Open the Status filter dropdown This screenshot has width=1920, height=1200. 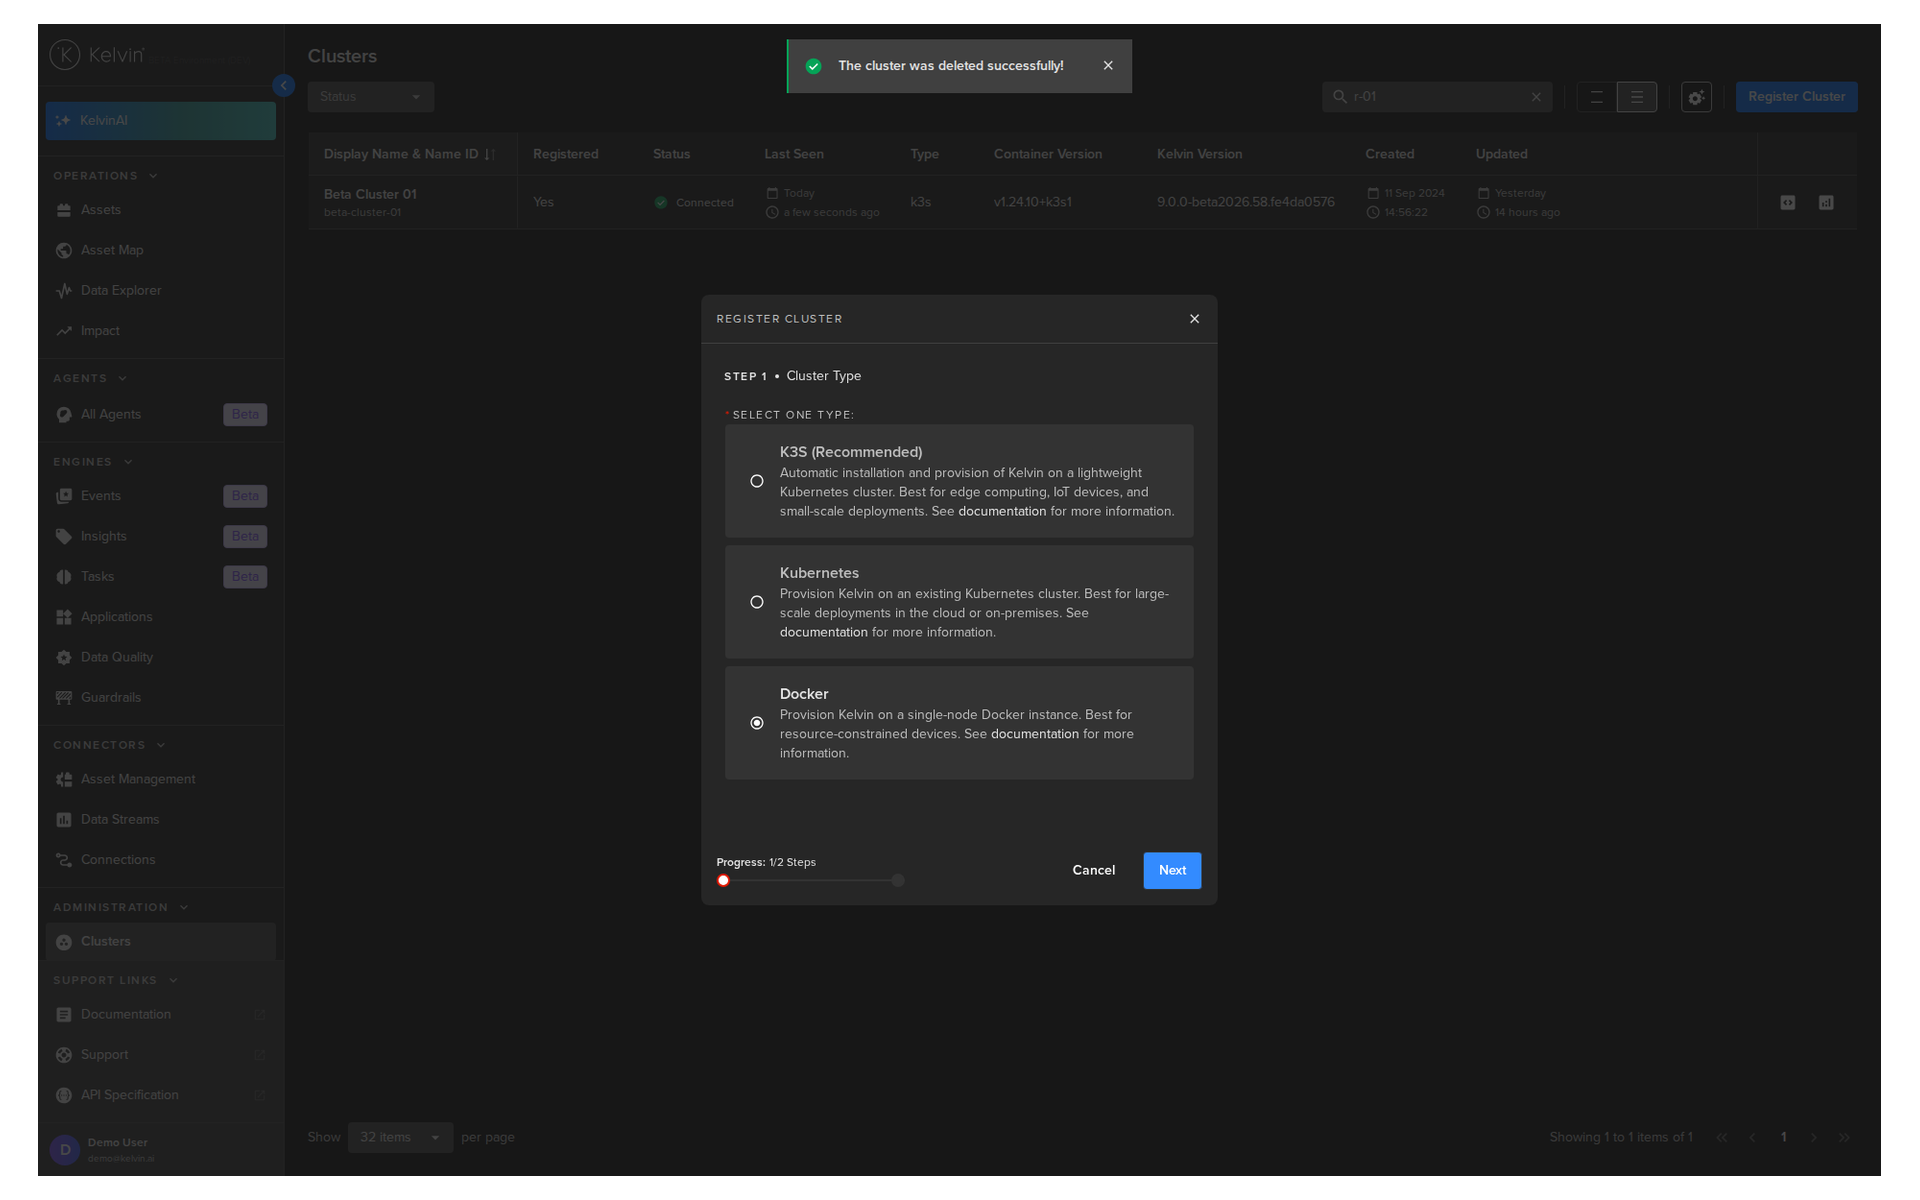pos(370,97)
